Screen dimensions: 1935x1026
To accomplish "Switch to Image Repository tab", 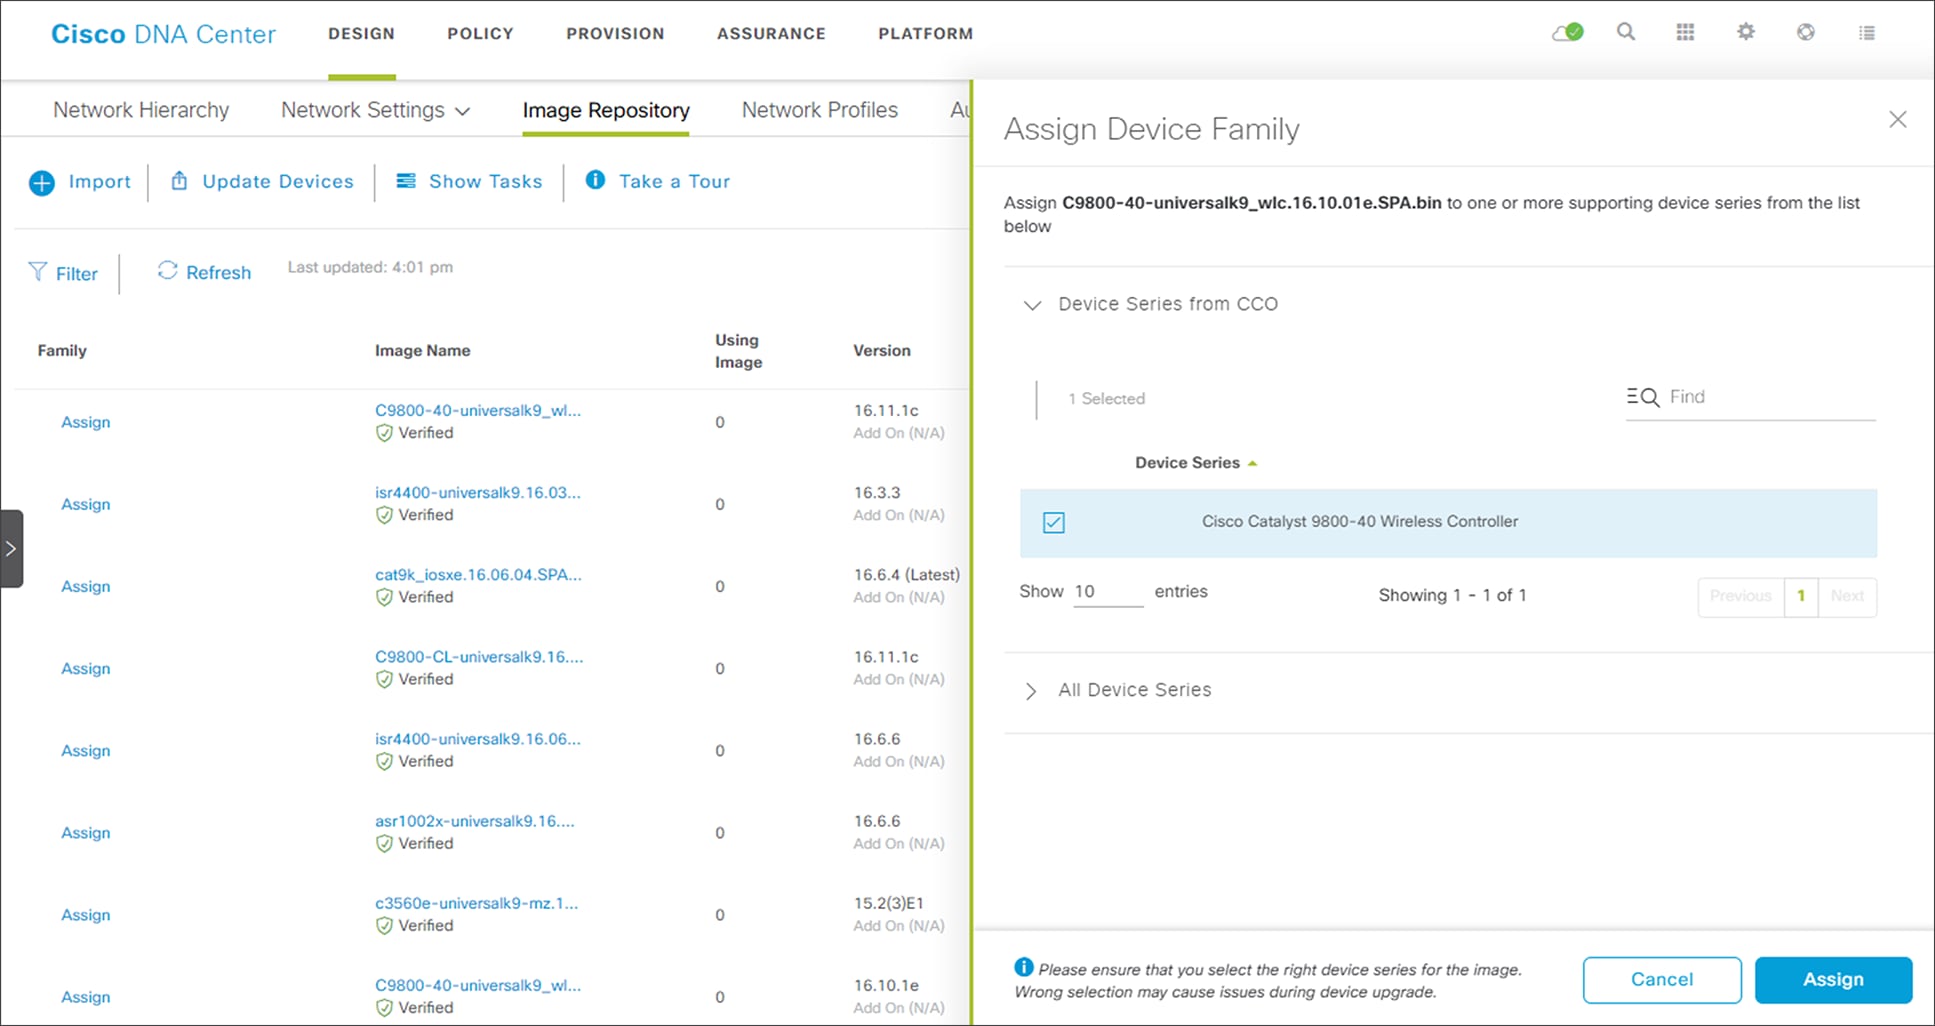I will [606, 110].
